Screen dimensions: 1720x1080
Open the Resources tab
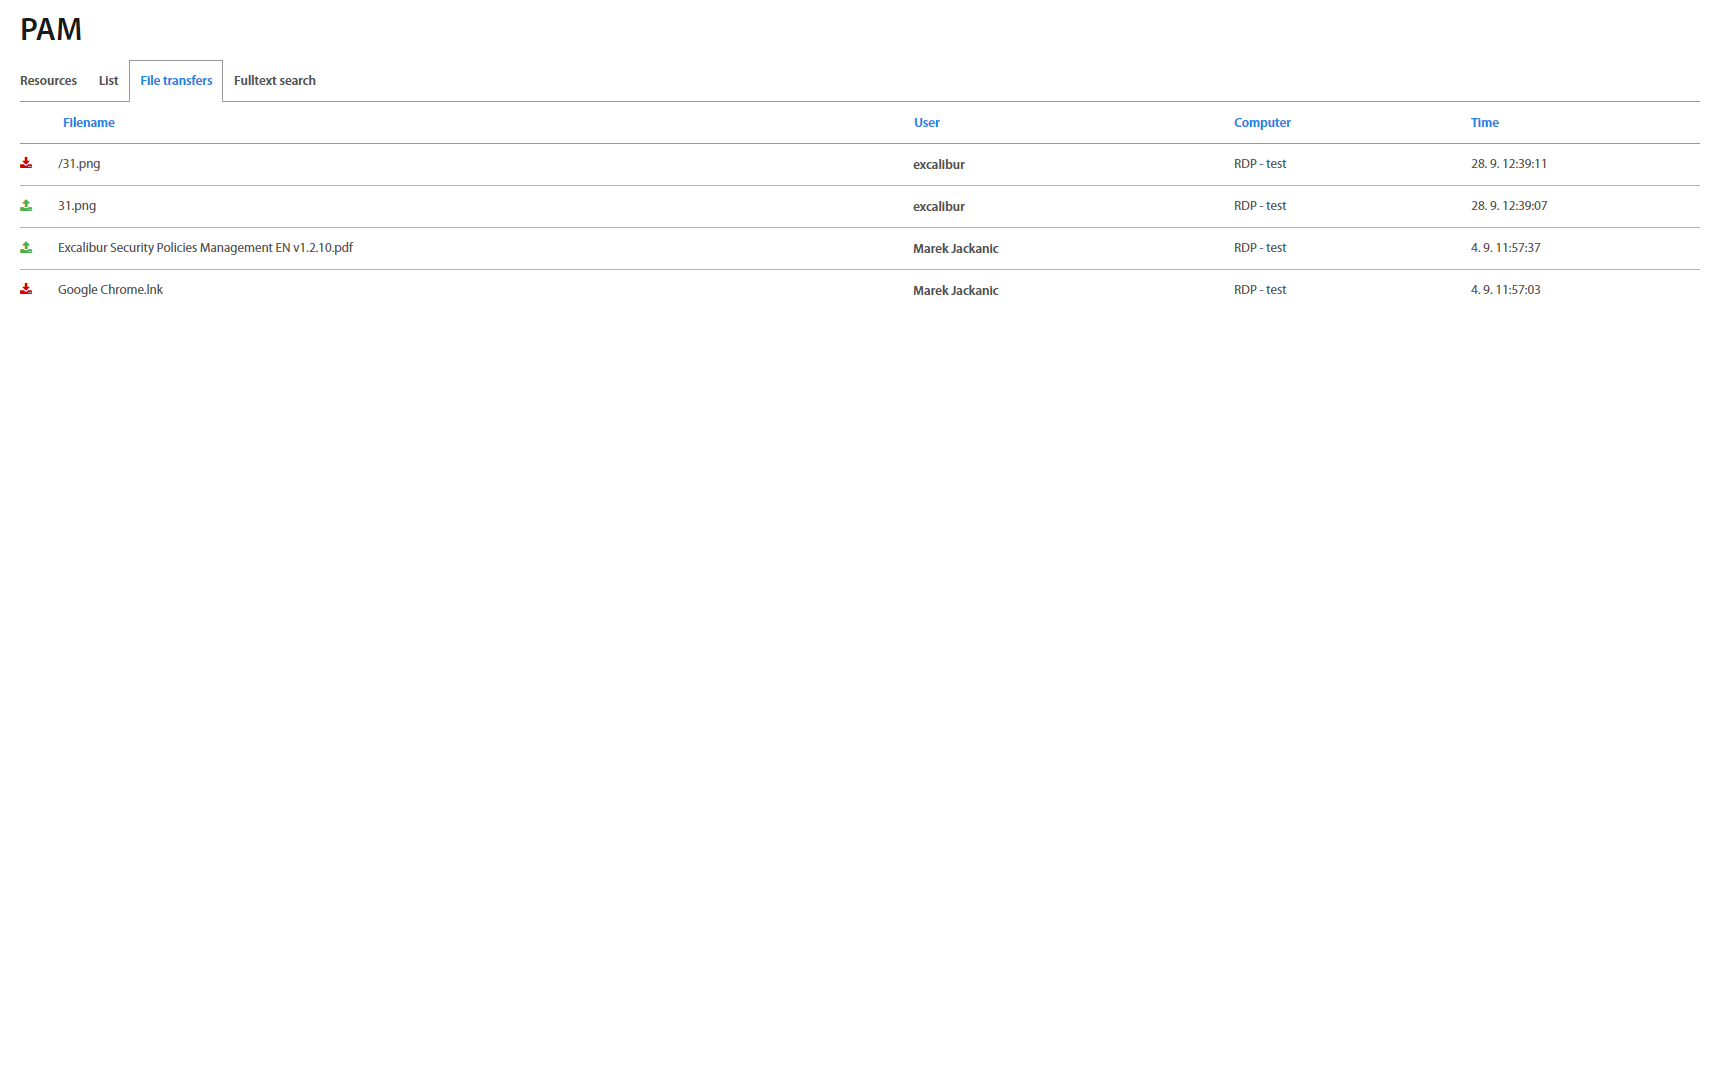pyautogui.click(x=48, y=81)
